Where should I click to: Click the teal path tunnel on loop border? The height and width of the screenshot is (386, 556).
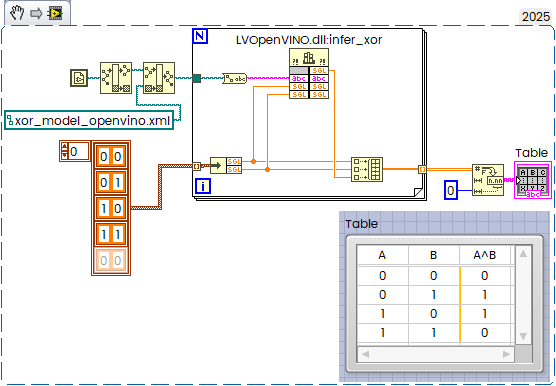coord(196,78)
